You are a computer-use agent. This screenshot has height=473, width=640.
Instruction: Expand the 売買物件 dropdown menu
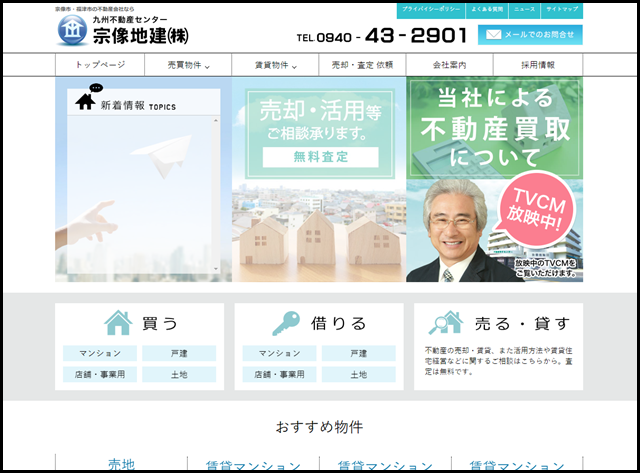(188, 65)
